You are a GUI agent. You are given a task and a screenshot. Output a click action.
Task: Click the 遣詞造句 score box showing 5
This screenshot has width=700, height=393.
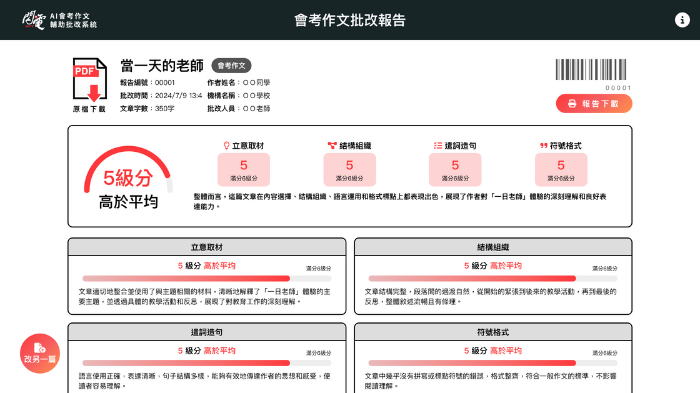tap(455, 170)
